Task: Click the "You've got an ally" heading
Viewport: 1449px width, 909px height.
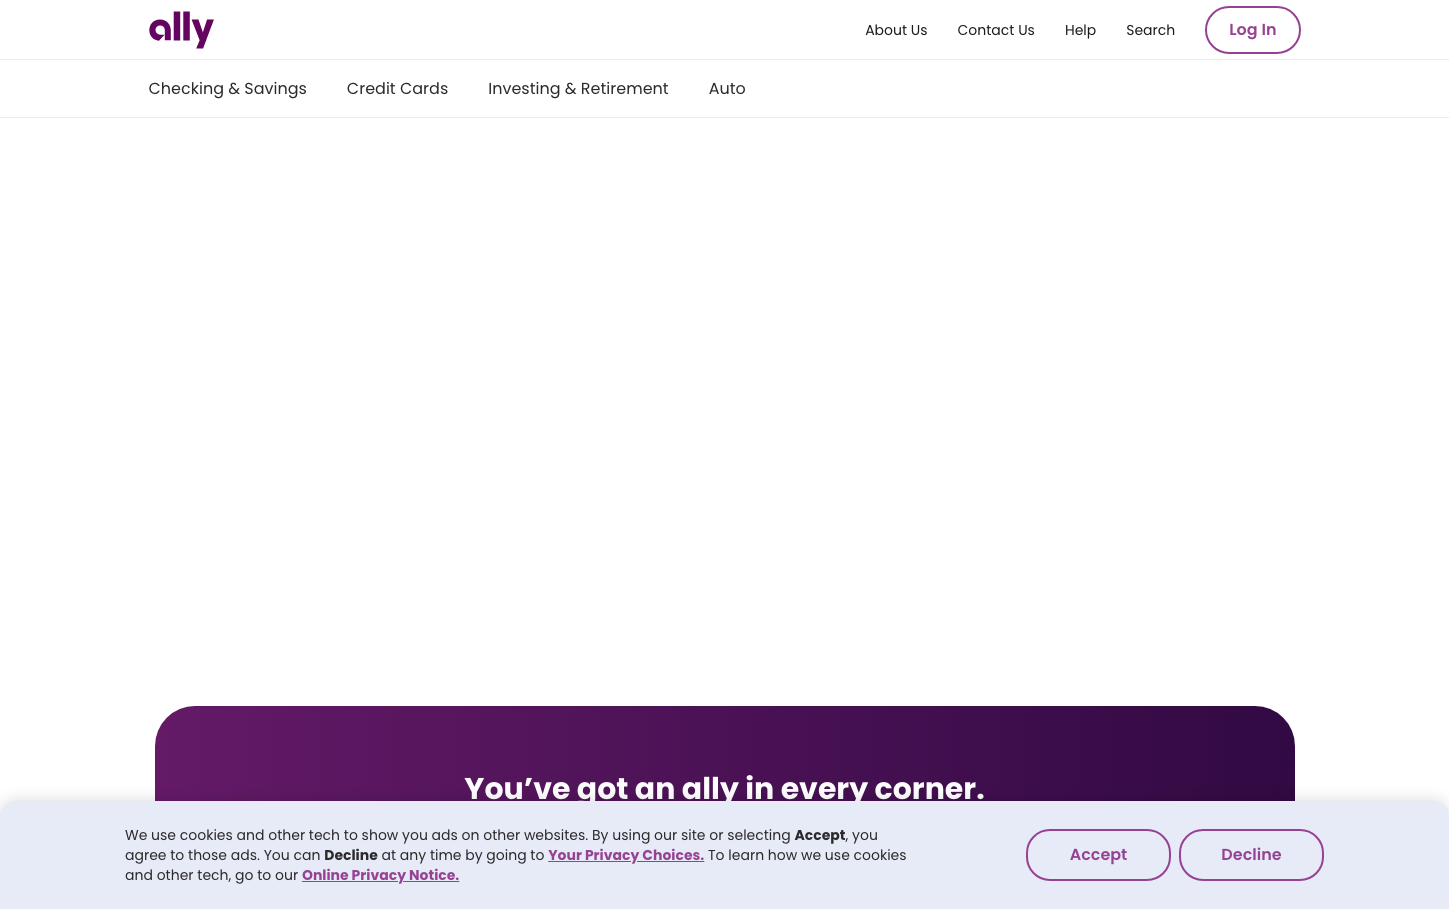Action: 724,786
